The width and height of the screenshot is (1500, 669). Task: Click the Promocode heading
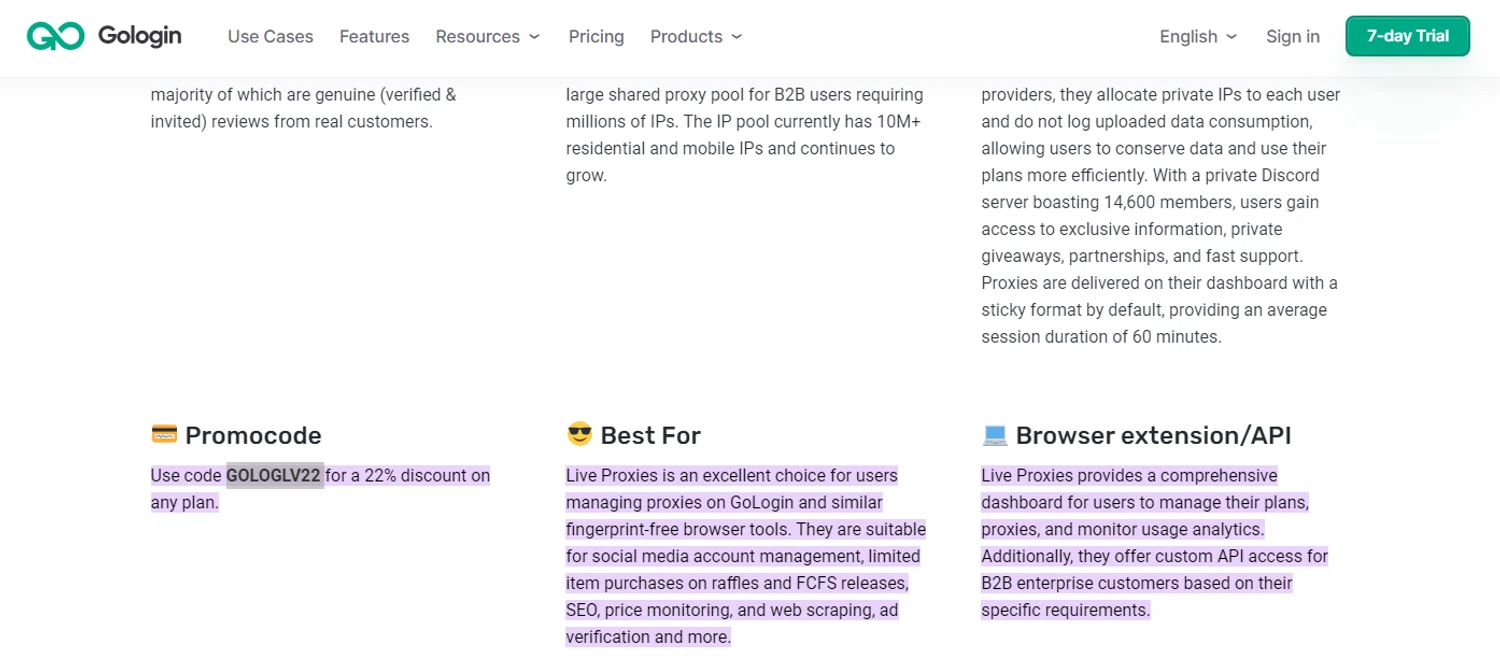[253, 436]
